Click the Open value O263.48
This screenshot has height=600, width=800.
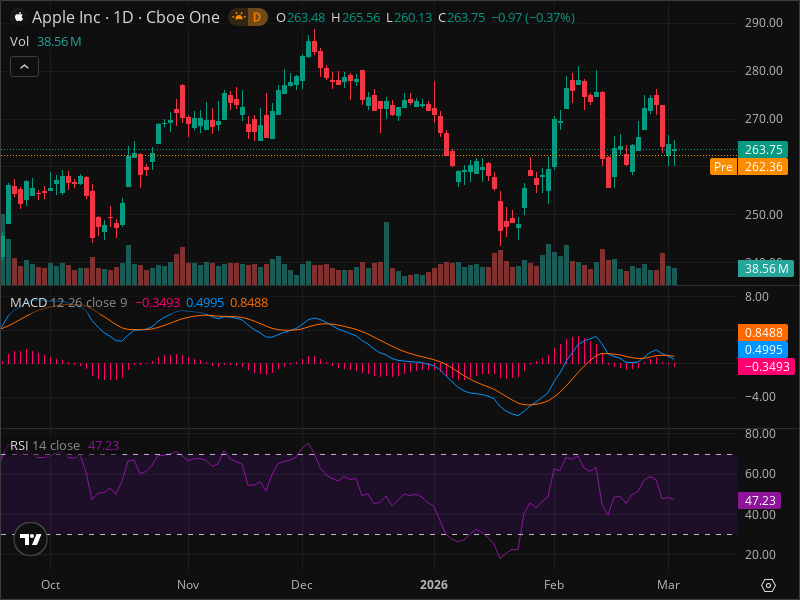point(301,18)
